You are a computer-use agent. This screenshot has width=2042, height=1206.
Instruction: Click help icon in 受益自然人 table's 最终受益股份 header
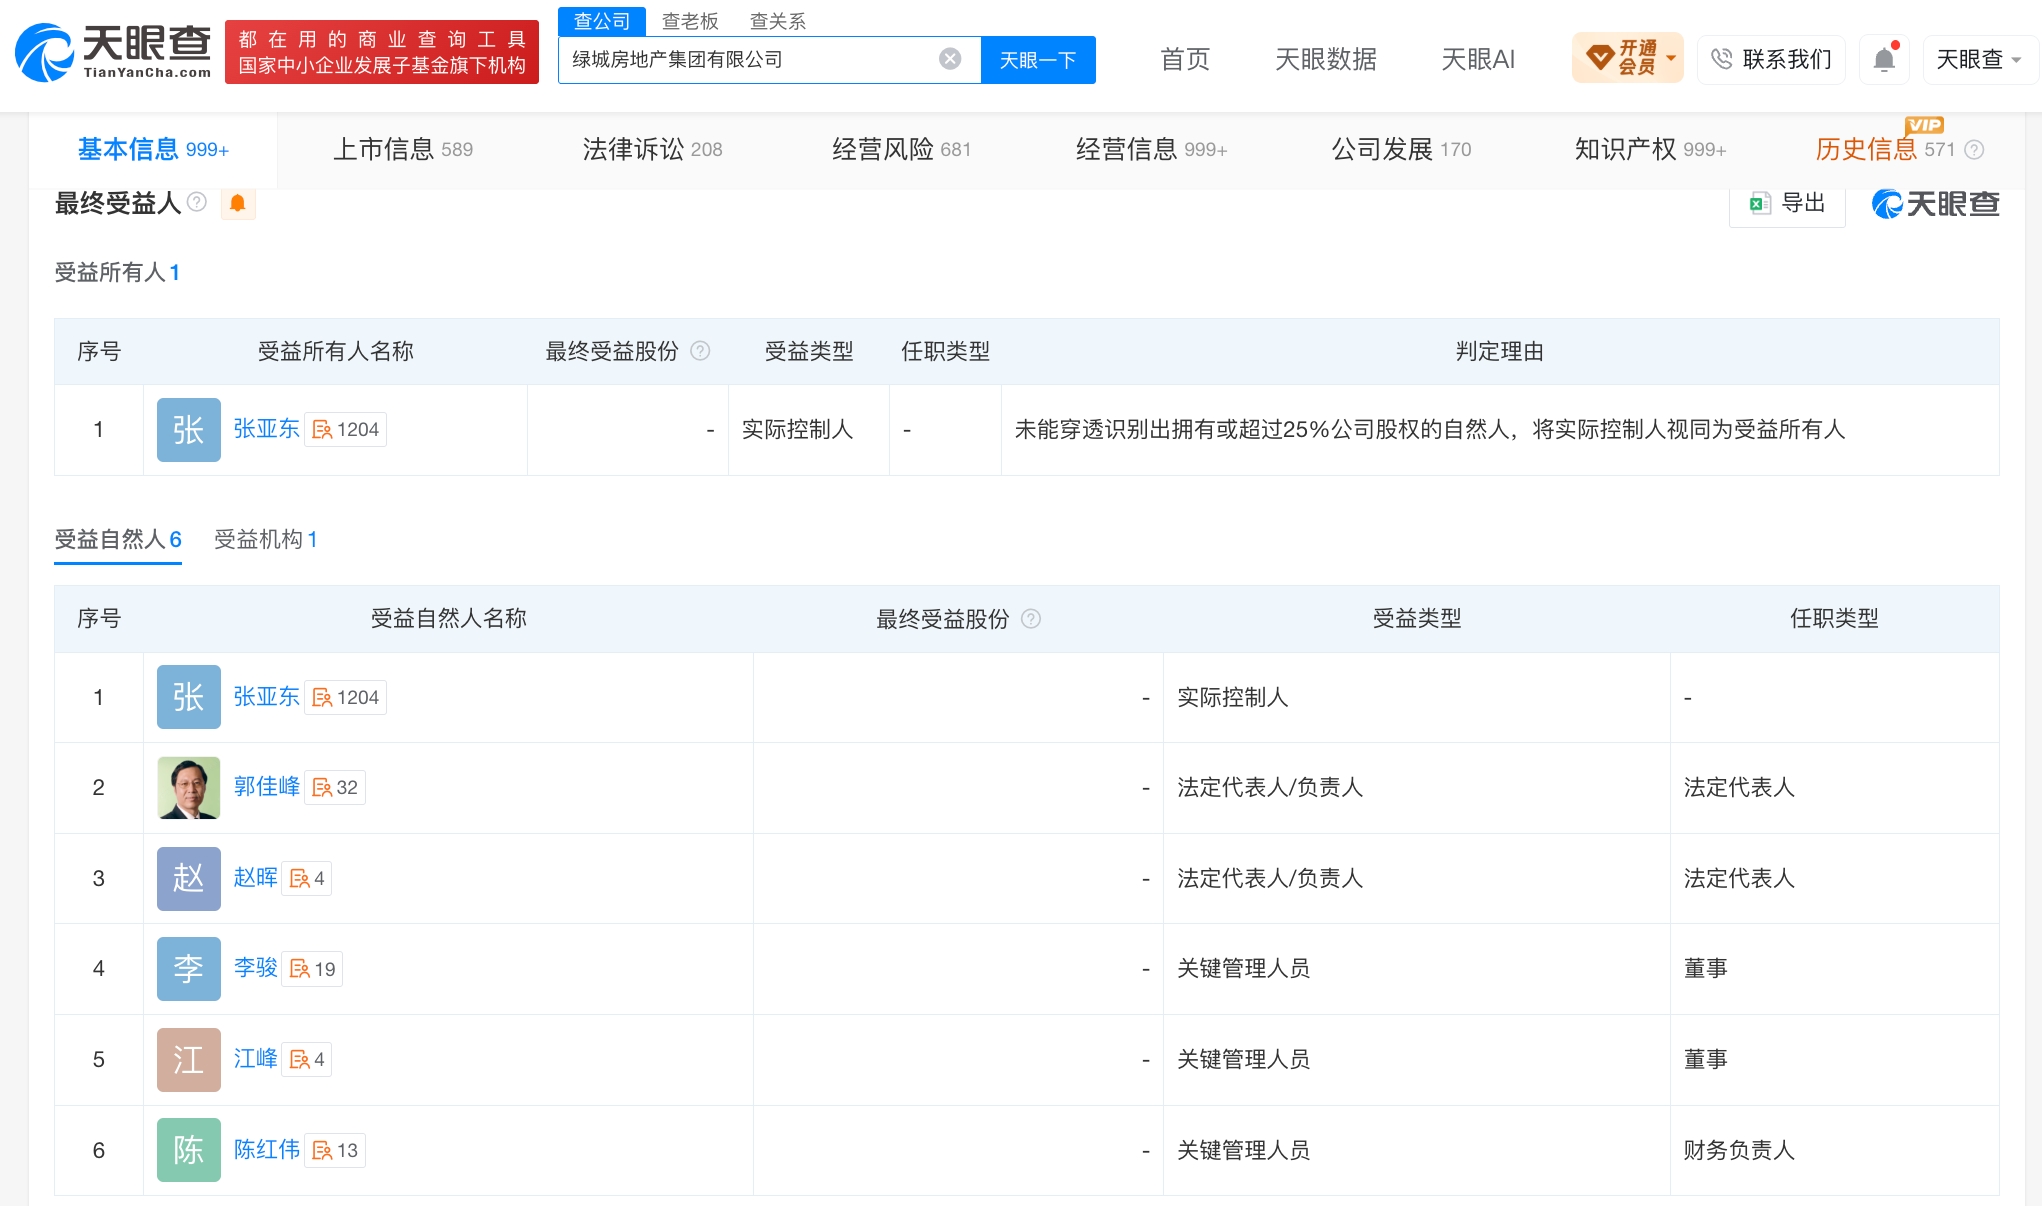tap(1031, 619)
